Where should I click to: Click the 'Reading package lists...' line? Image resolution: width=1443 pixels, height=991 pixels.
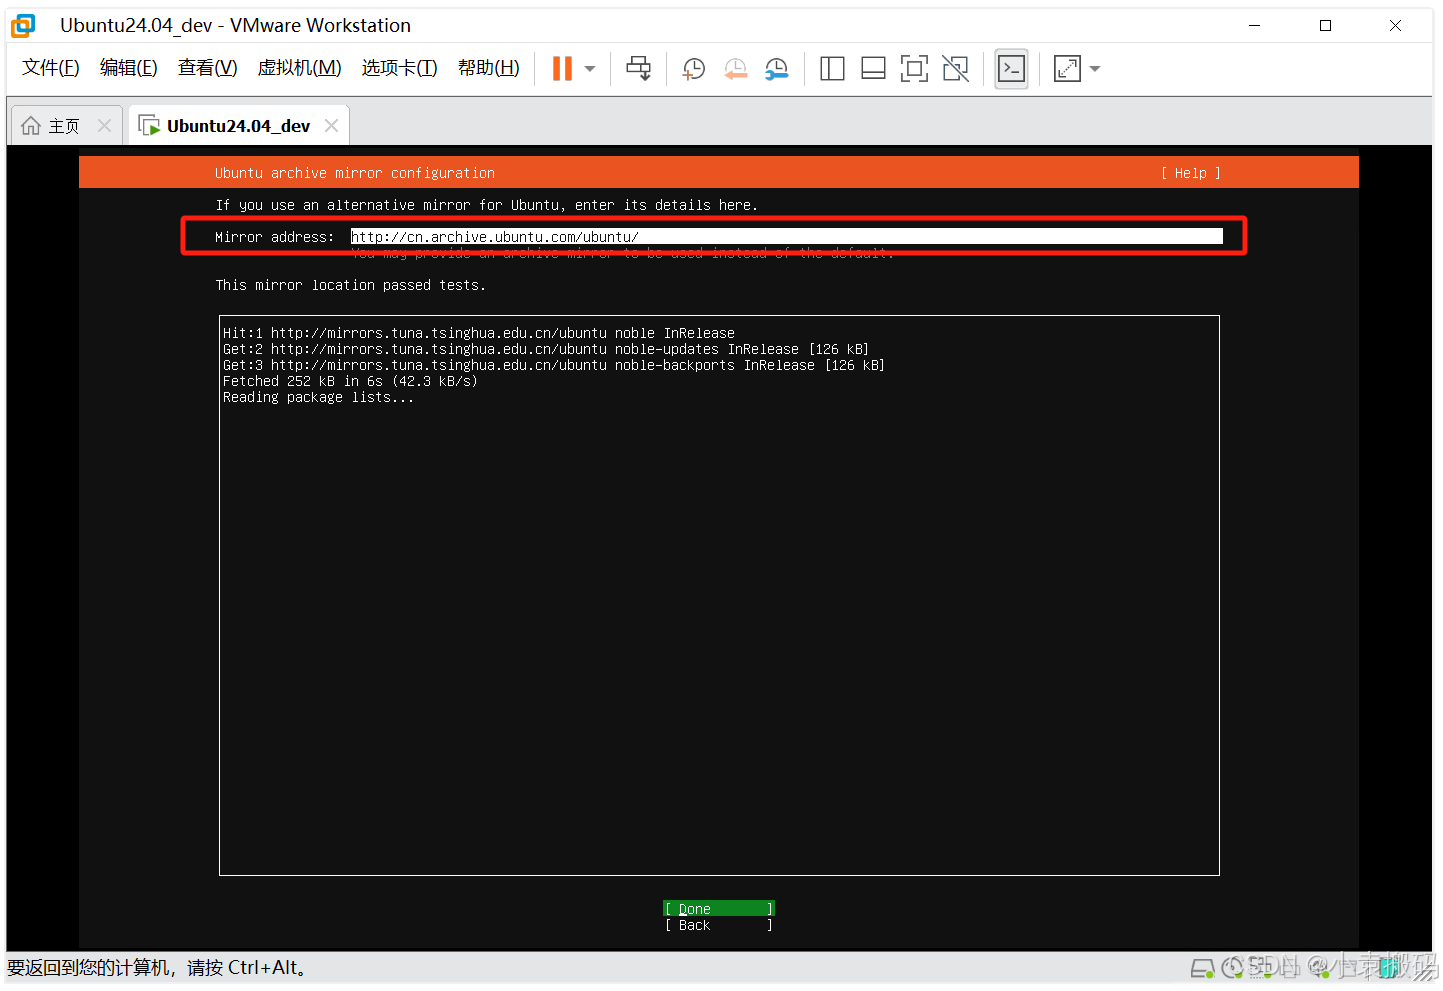coord(318,397)
